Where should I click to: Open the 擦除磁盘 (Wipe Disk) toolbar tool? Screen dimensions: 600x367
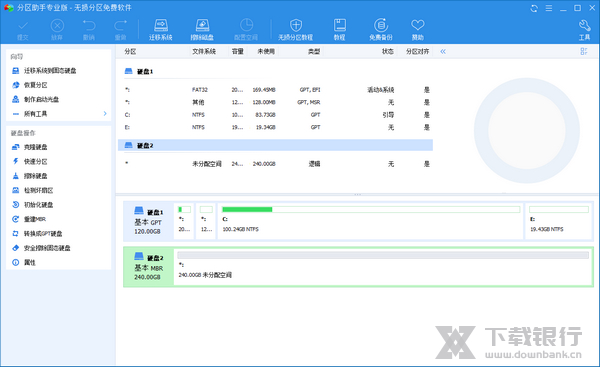coord(202,29)
